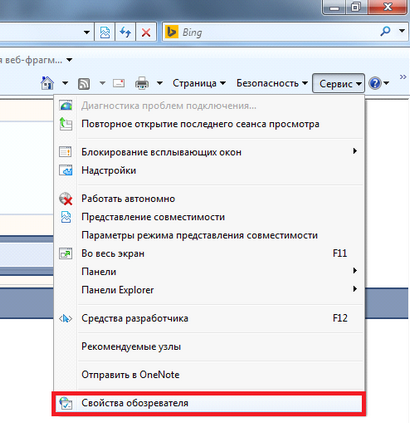410x423 pixels.
Task: Click the printer icon in toolbar
Action: tap(142, 83)
